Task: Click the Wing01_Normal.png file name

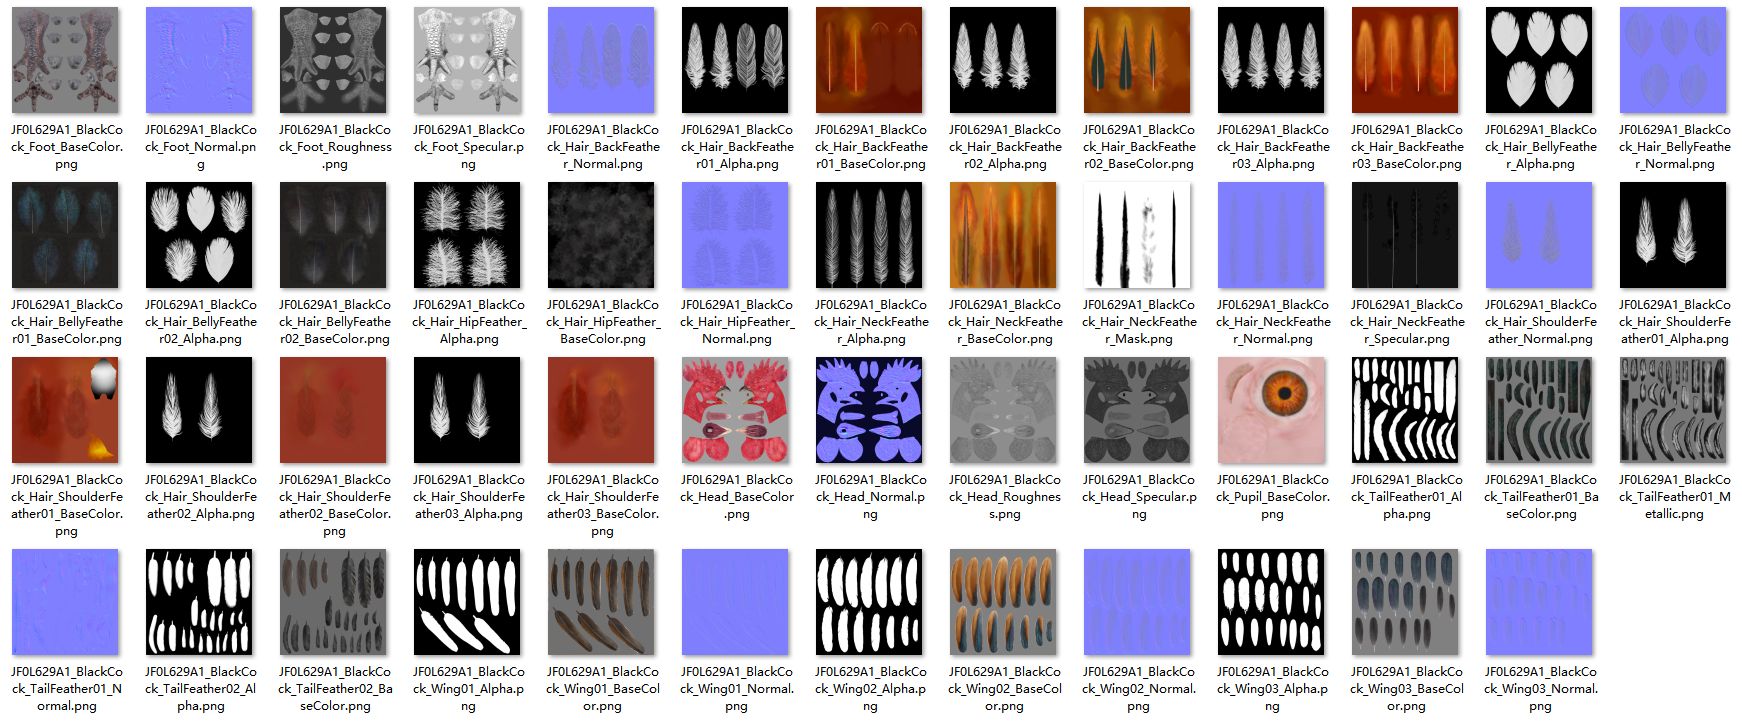Action: click(x=736, y=689)
